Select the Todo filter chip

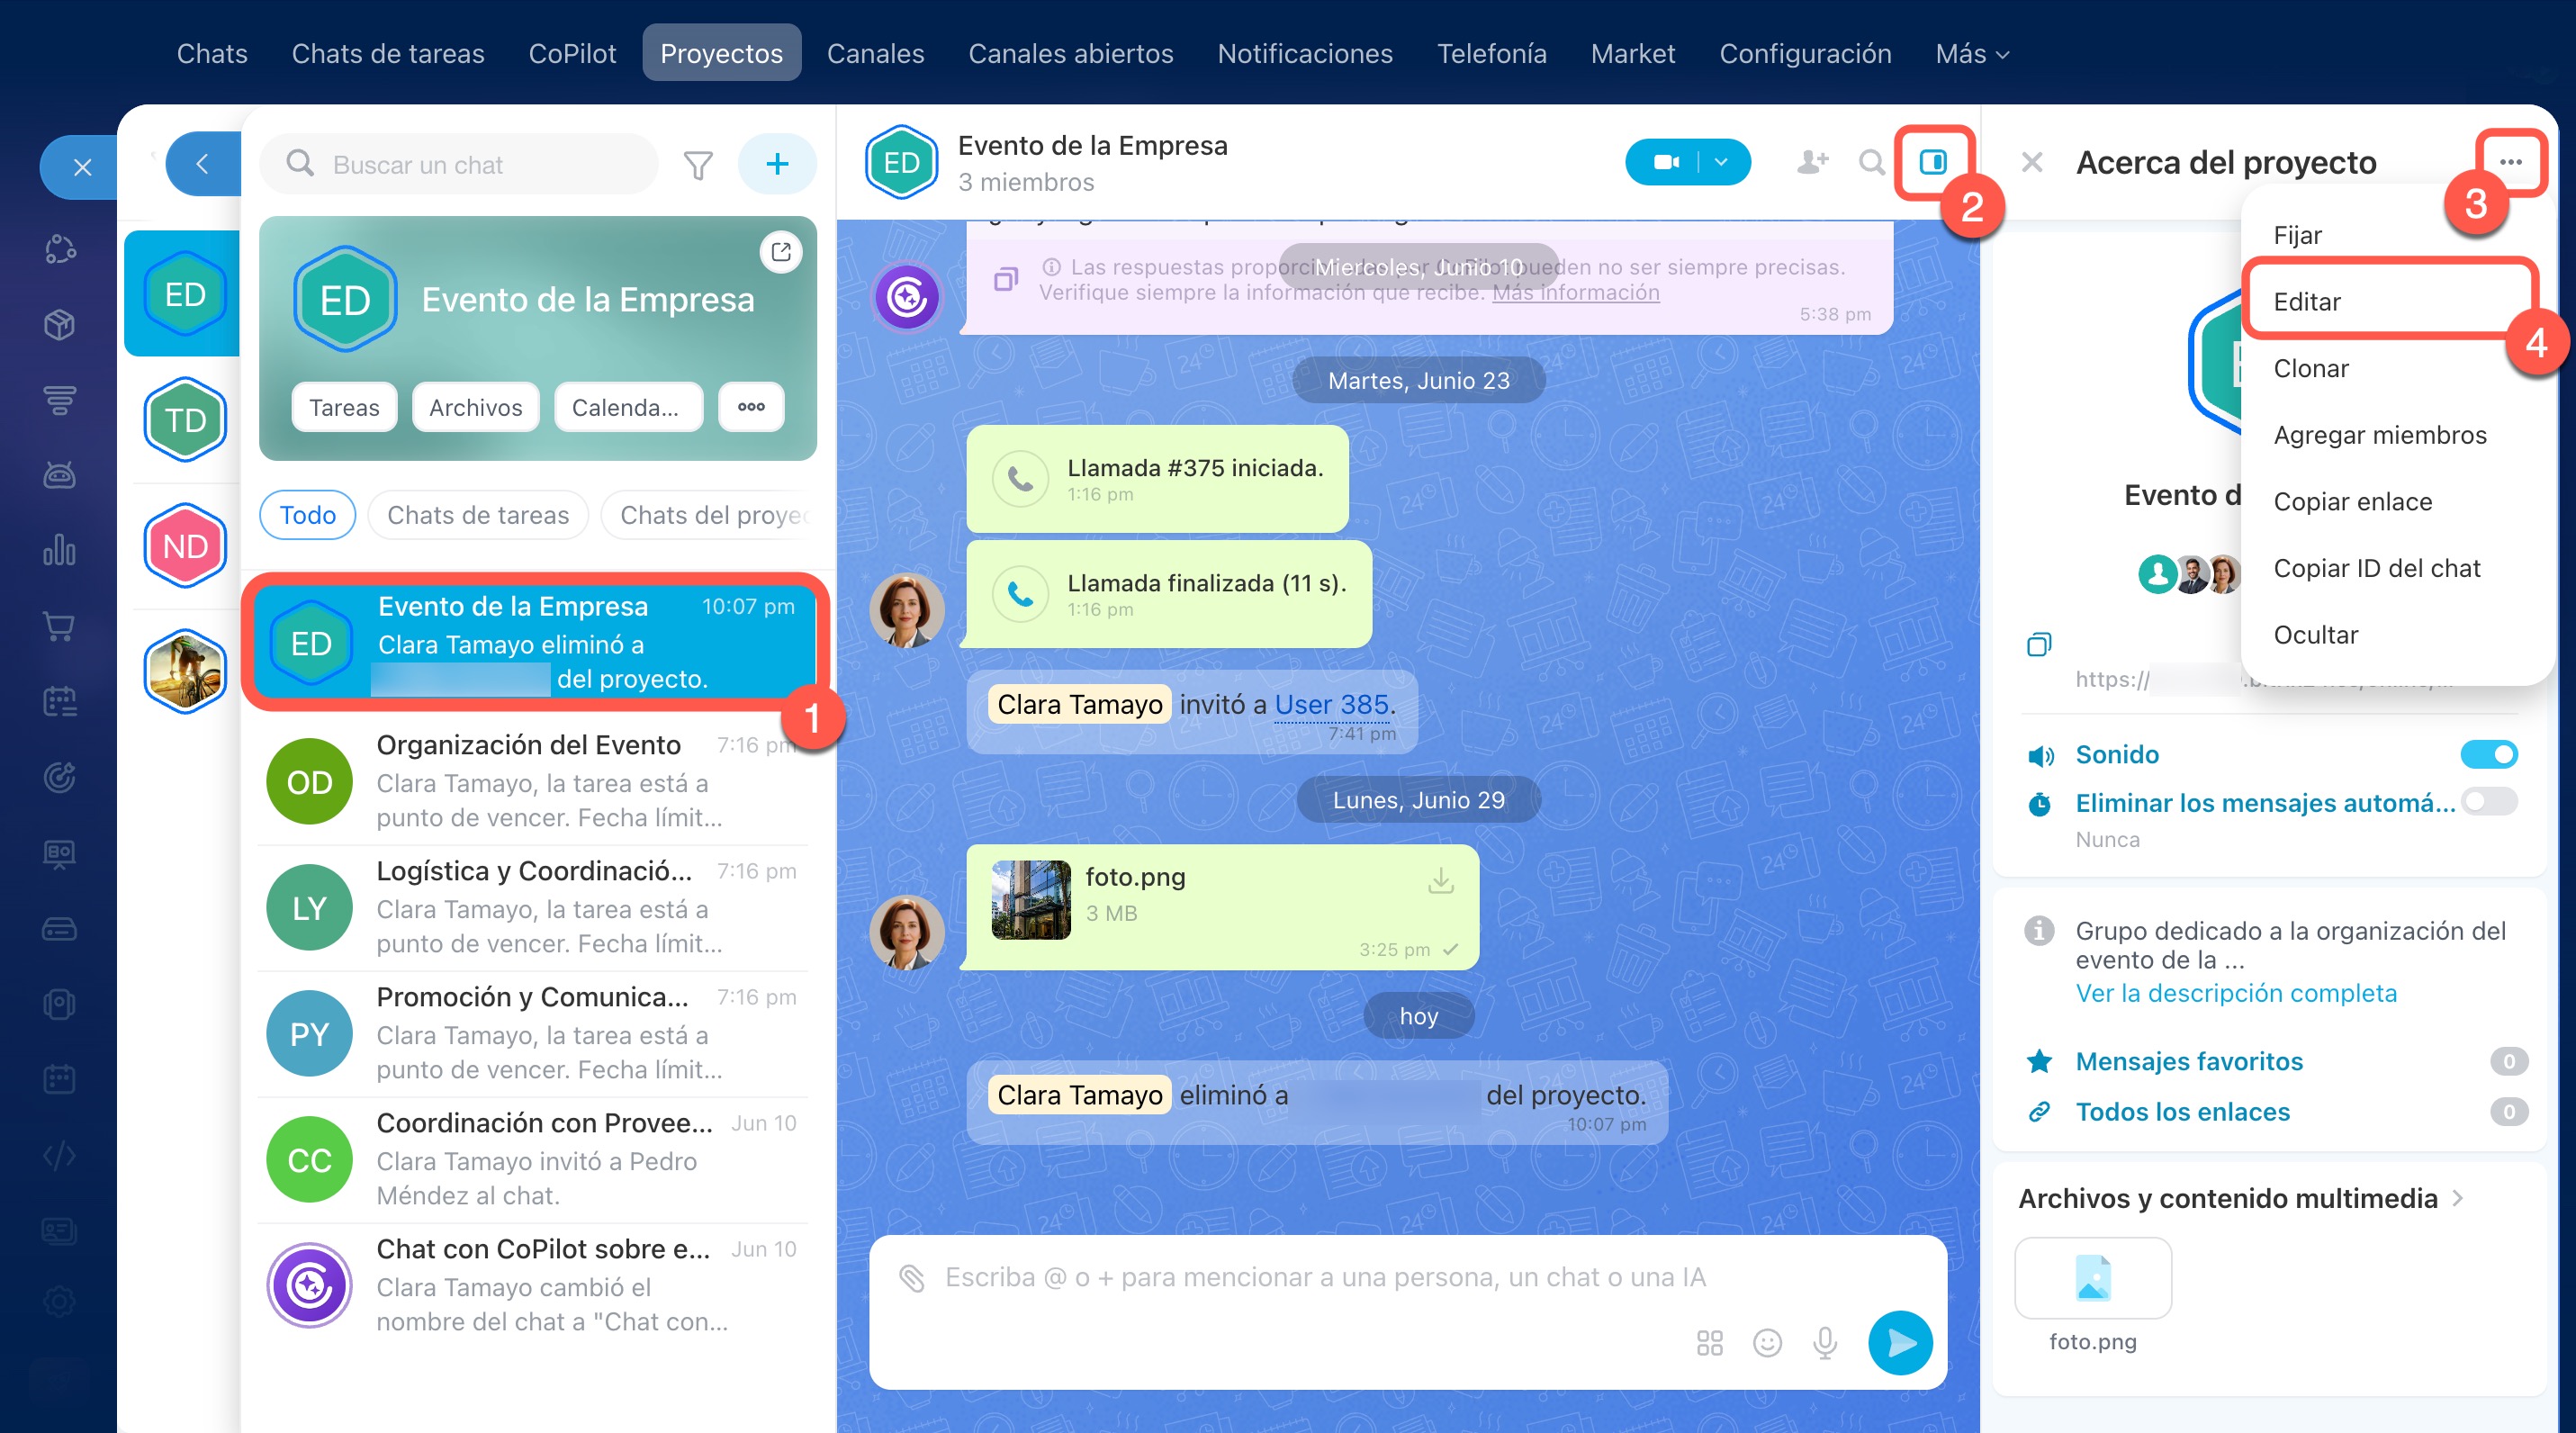(307, 515)
